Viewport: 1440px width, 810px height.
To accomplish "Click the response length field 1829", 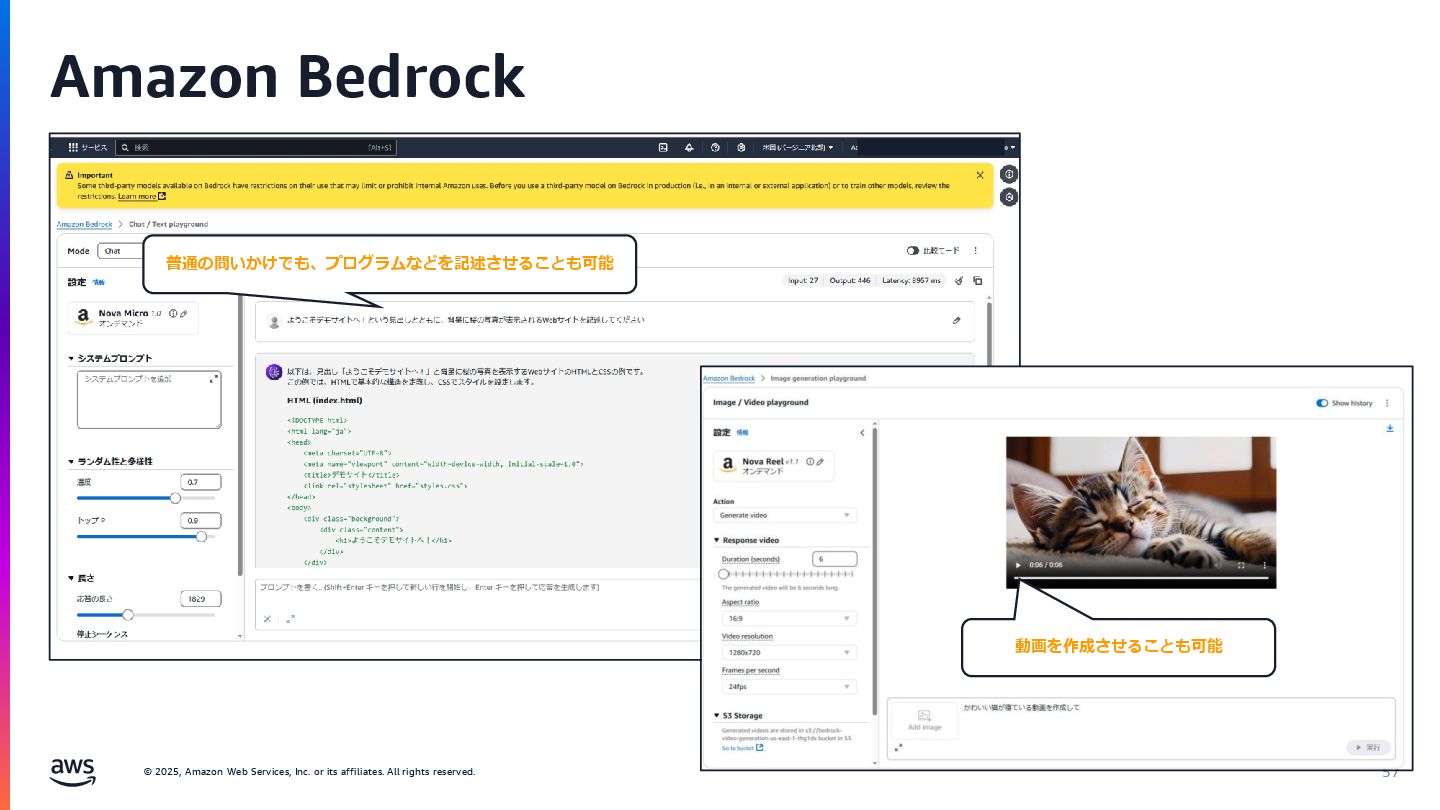I will click(x=201, y=599).
